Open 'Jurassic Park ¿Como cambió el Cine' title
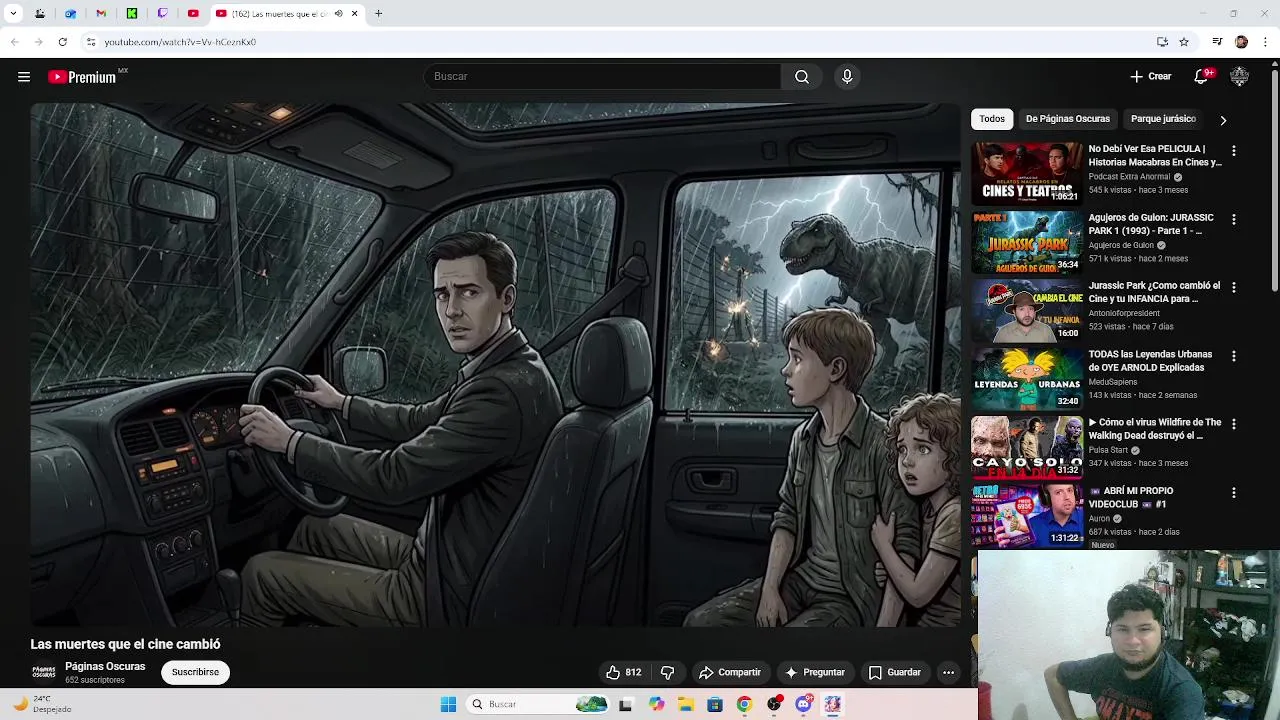1280x720 pixels. point(1154,292)
